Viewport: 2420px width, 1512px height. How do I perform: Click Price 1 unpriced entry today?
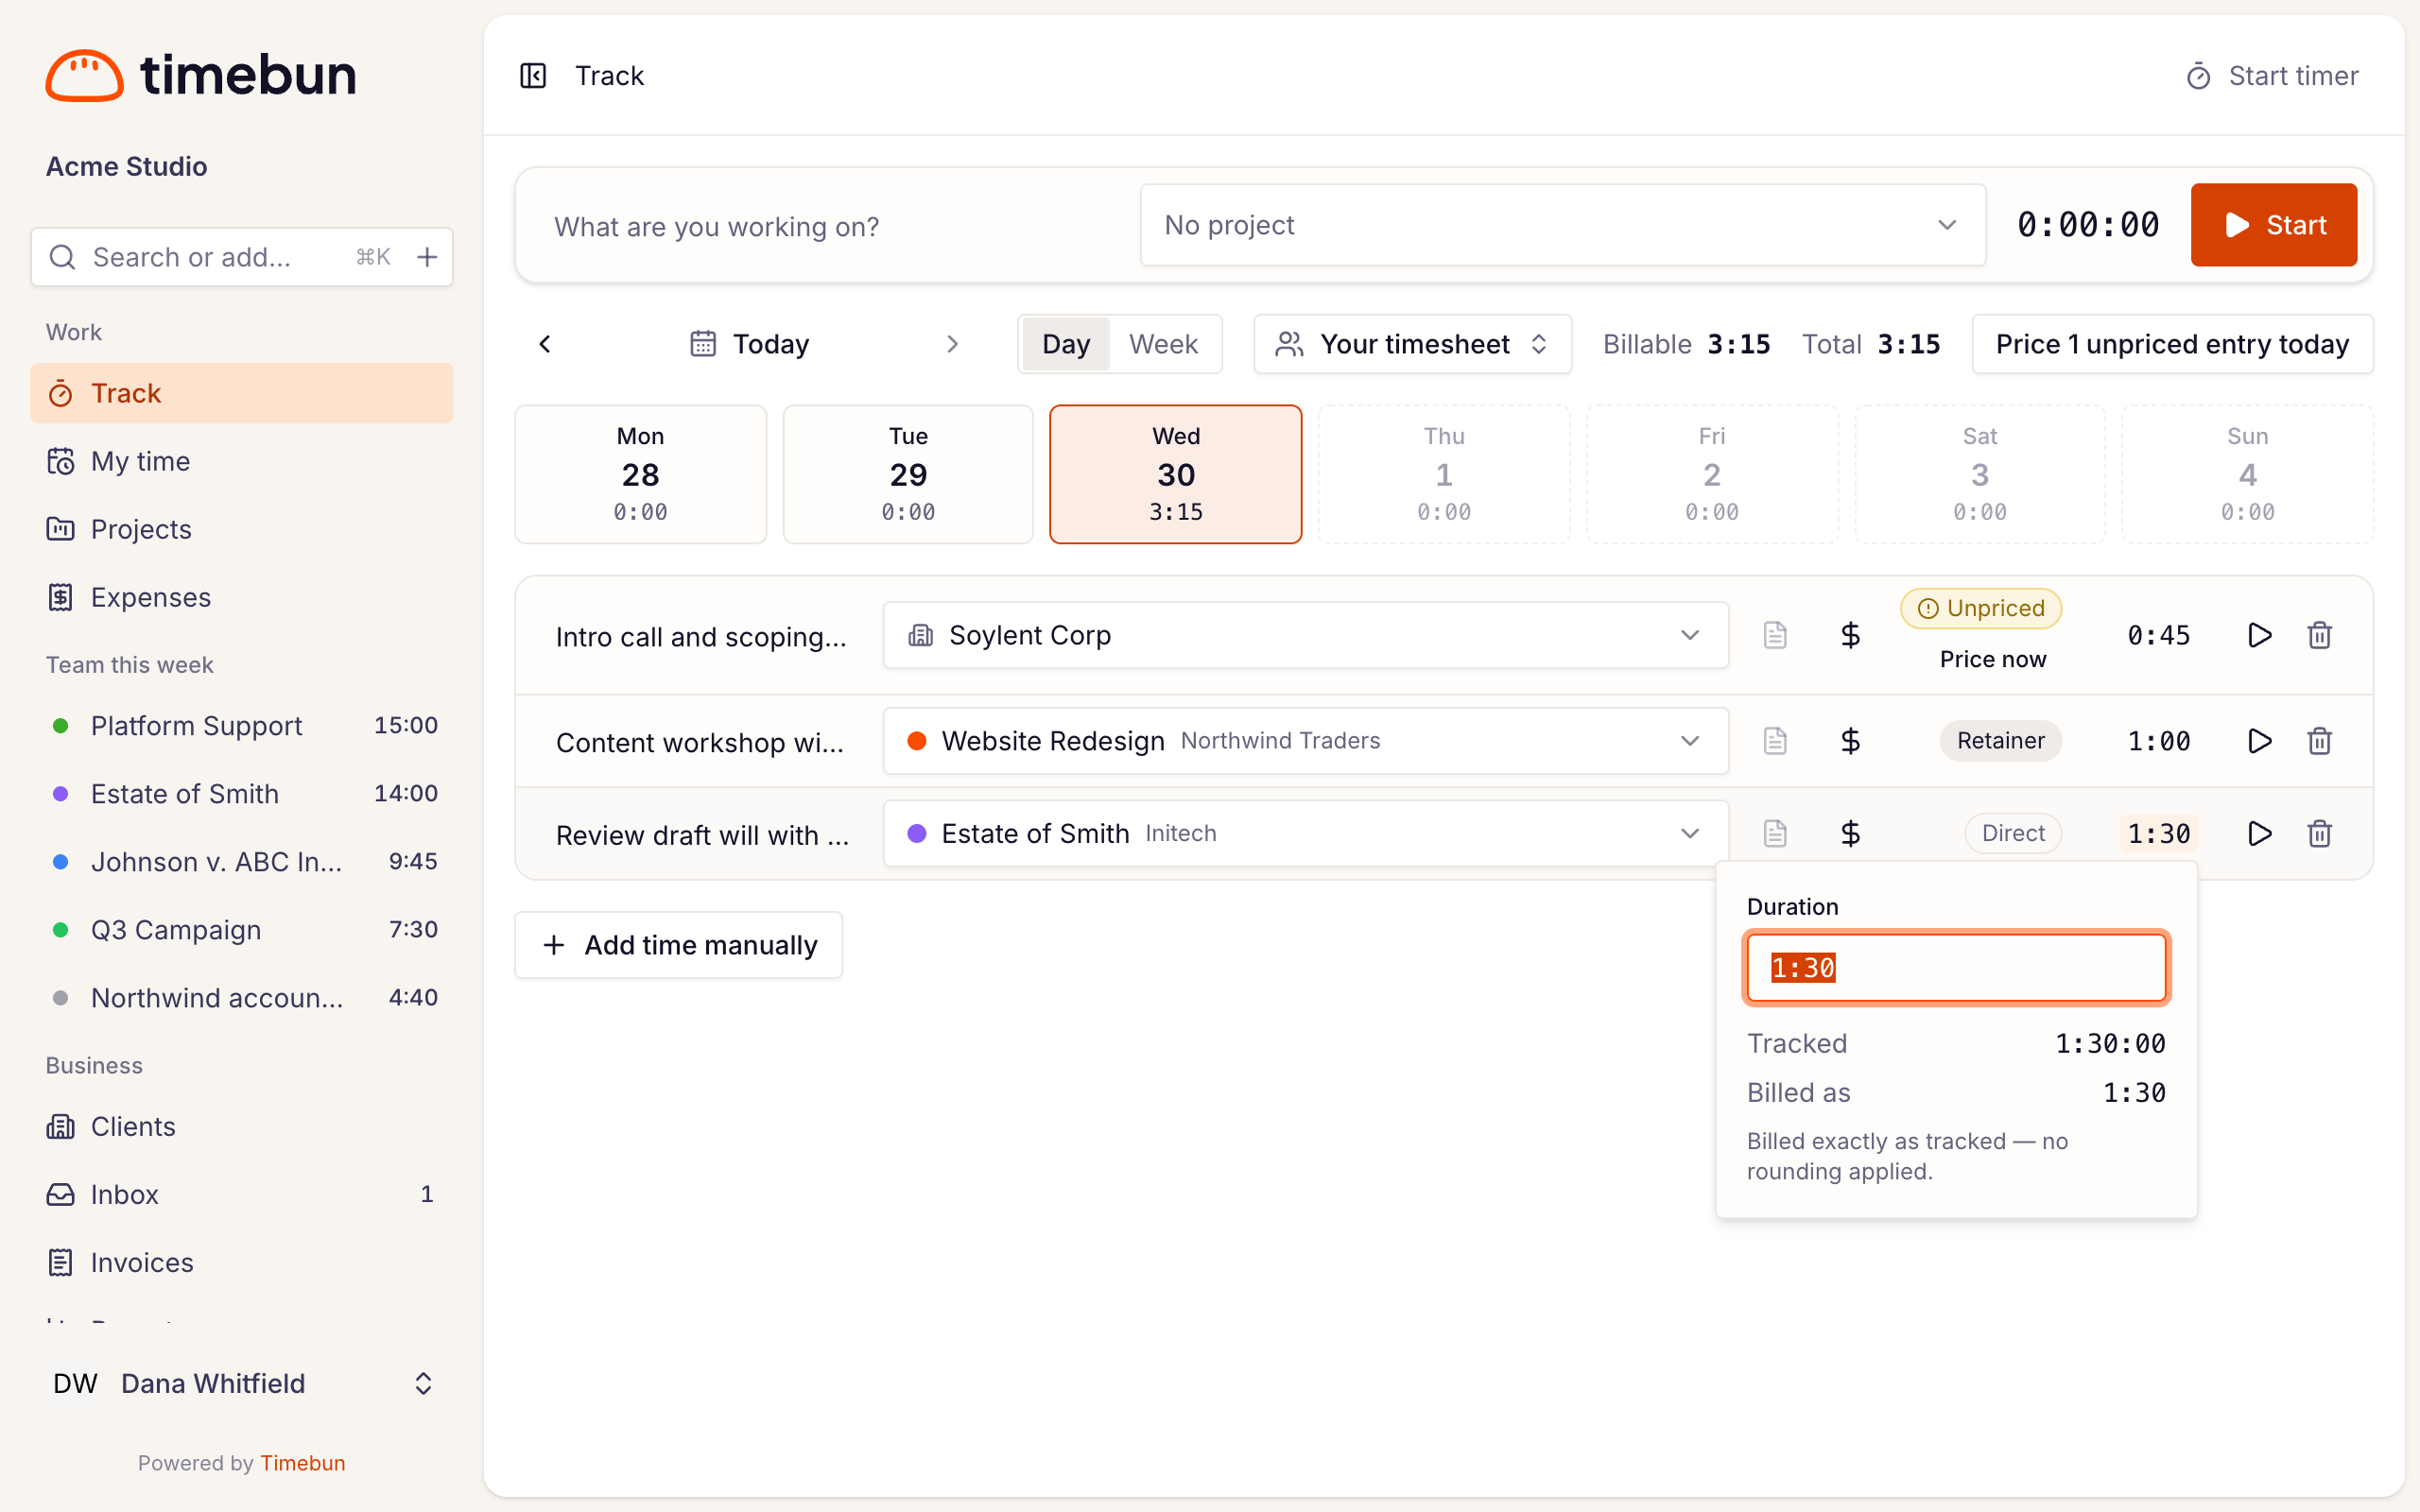(2172, 344)
